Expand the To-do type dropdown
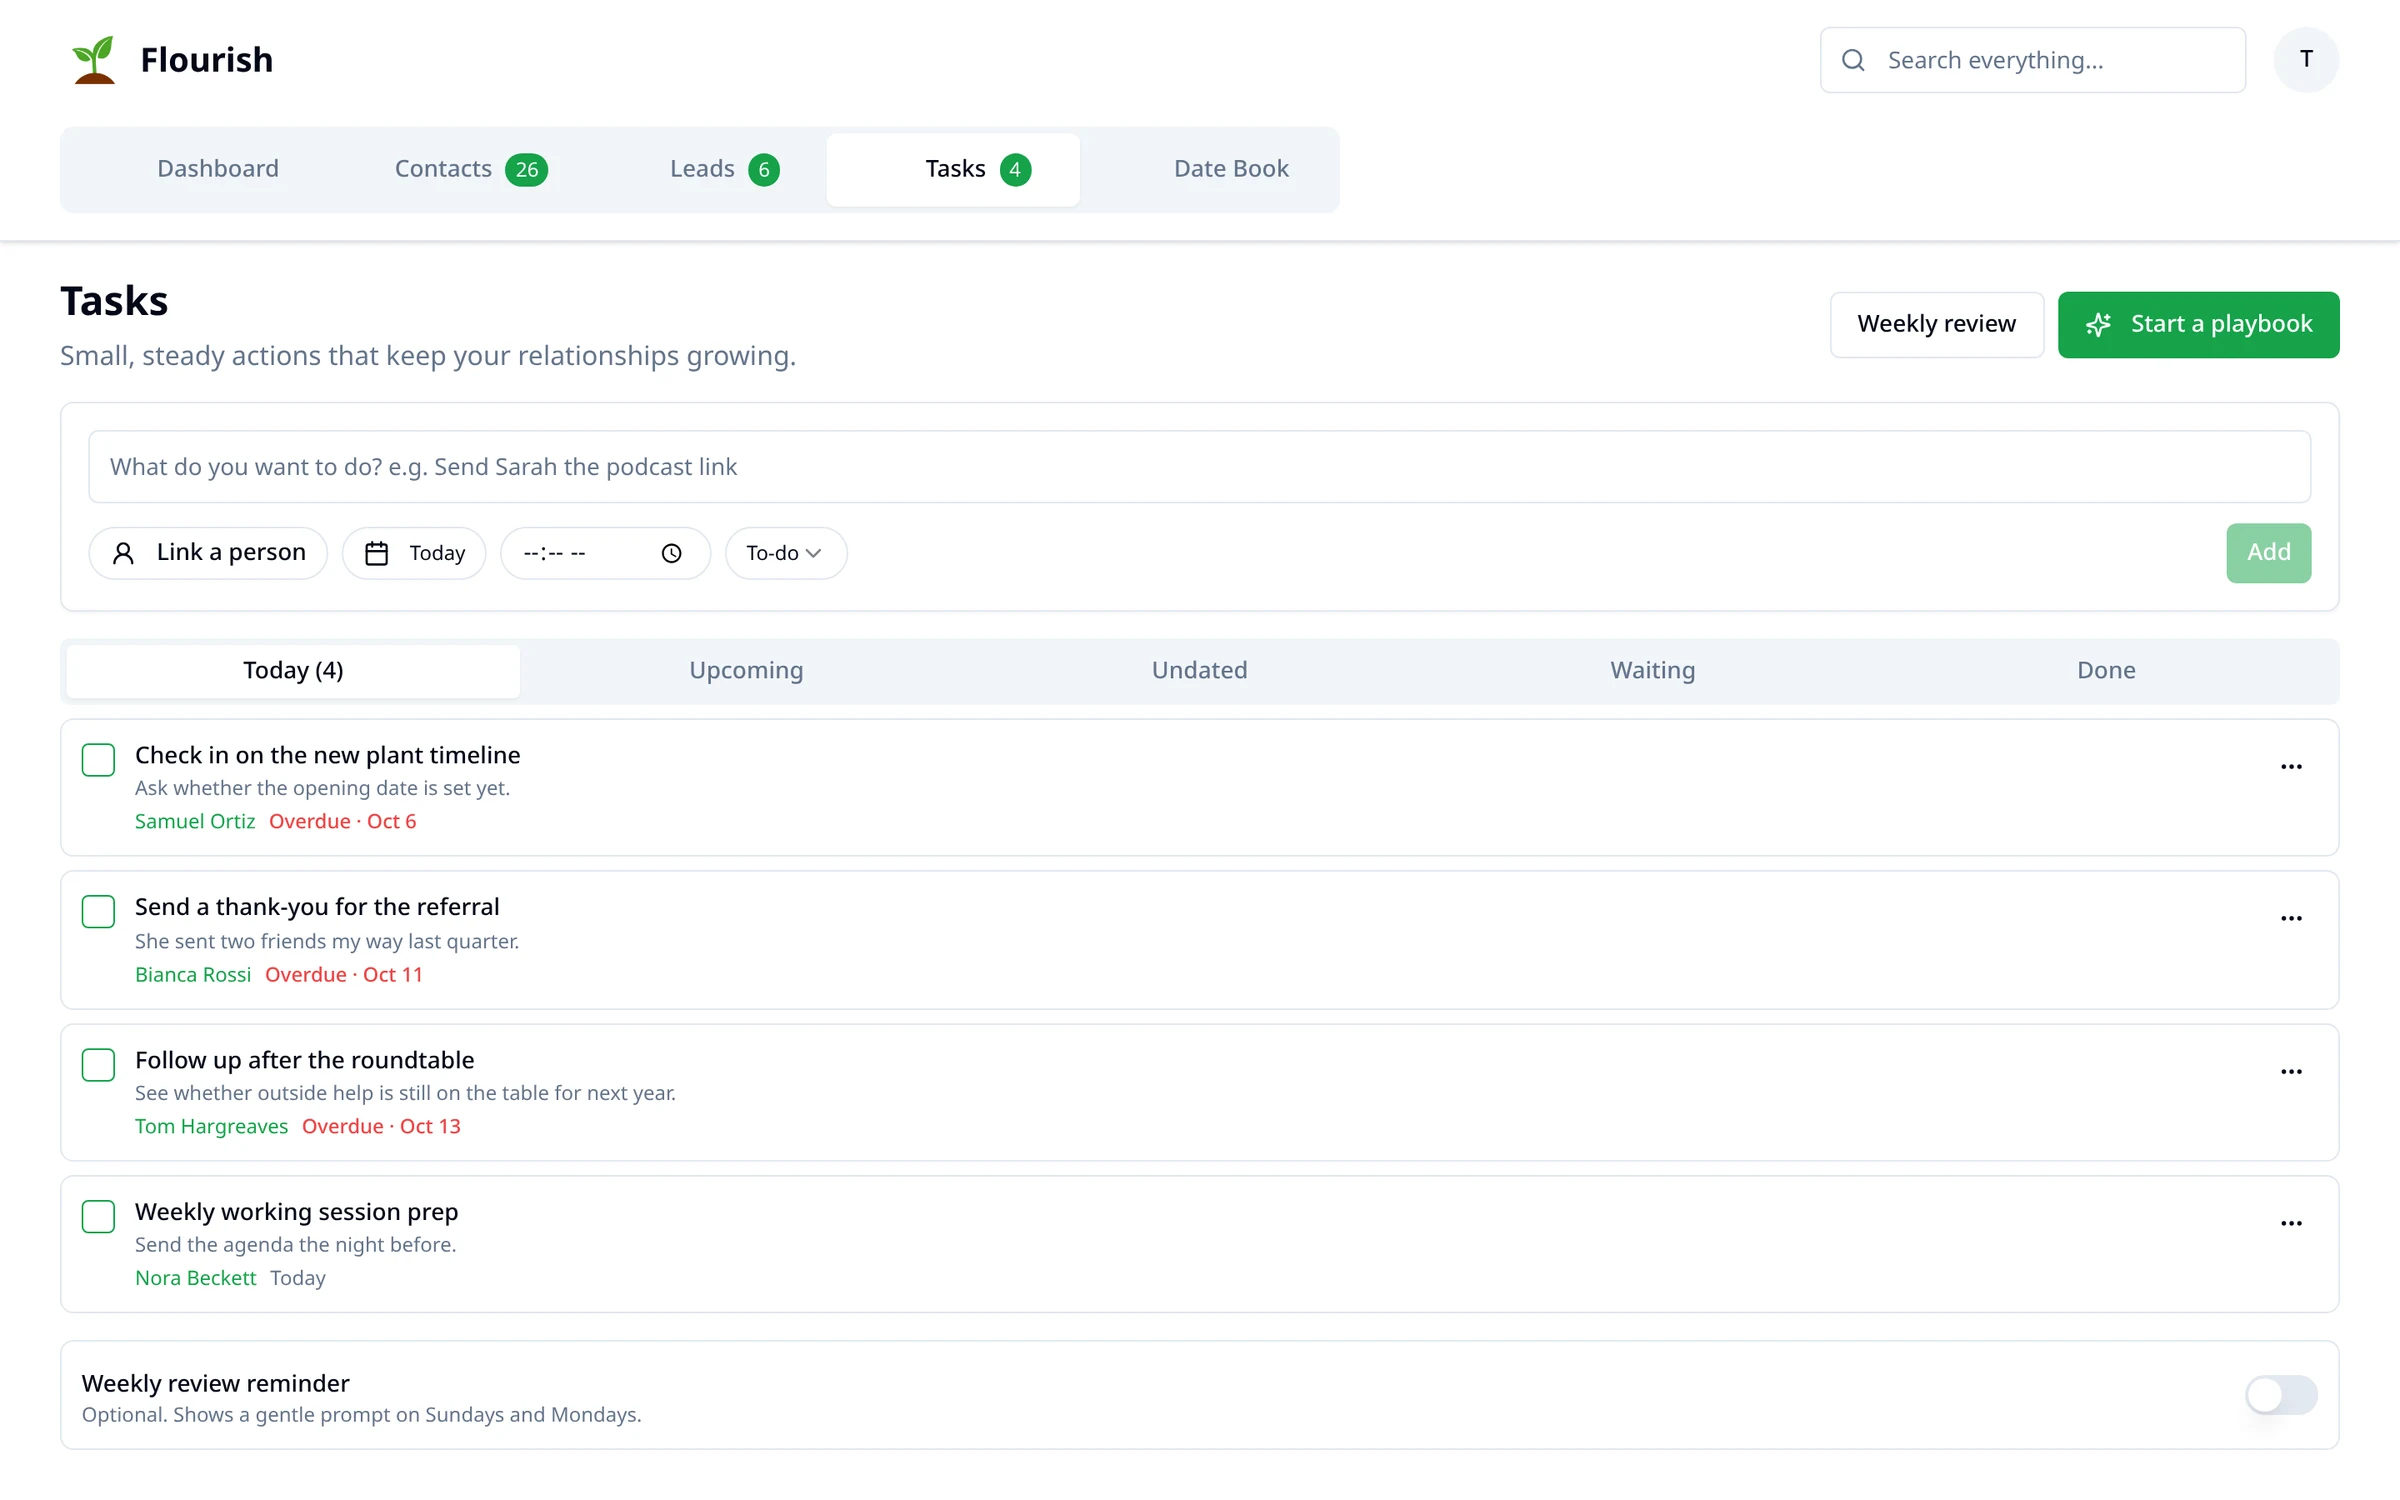 click(x=786, y=553)
